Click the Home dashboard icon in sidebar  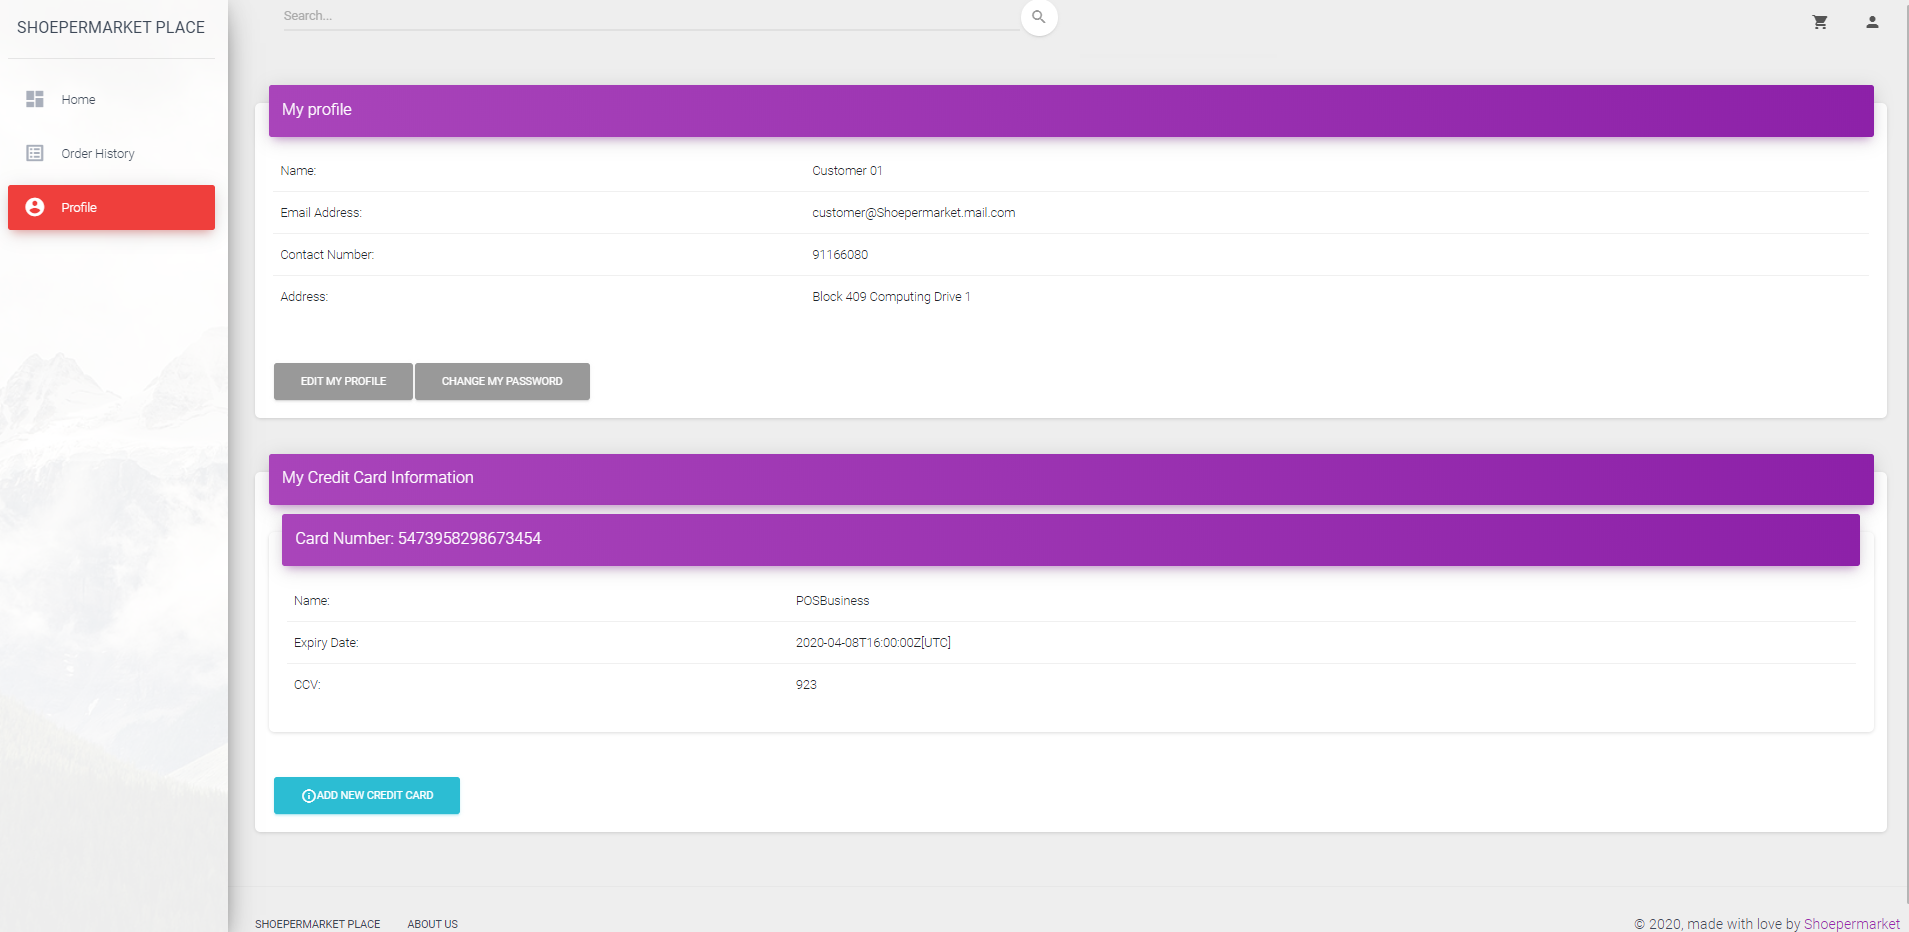click(35, 99)
